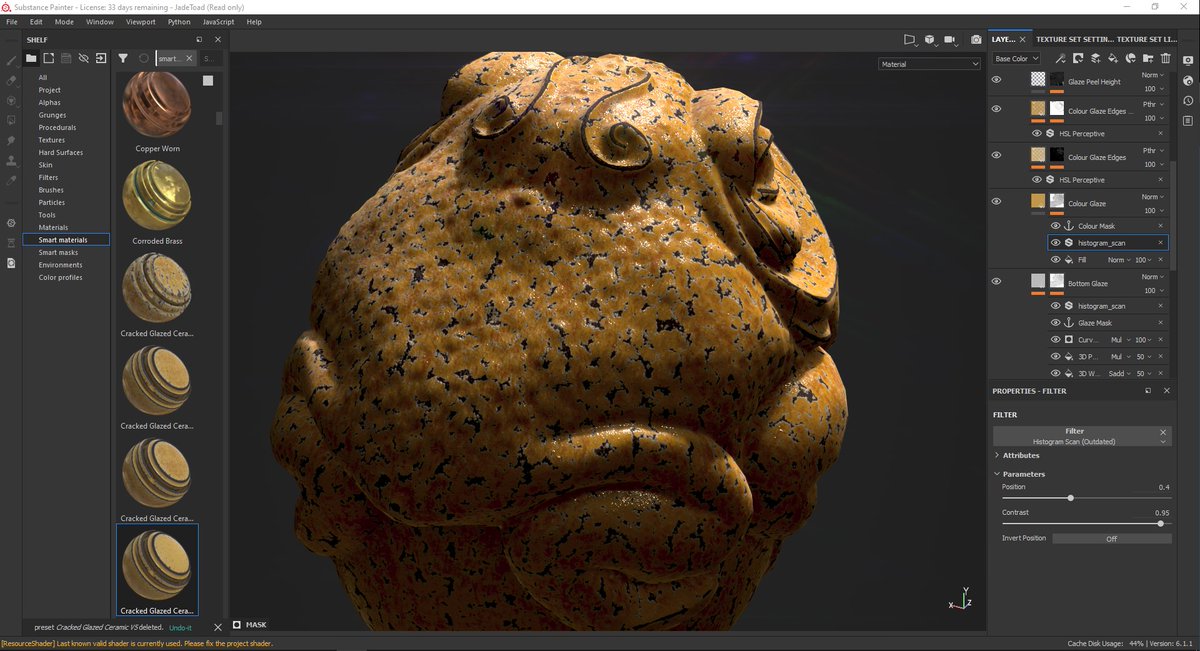Dismiss the preset deleted notification

click(218, 627)
